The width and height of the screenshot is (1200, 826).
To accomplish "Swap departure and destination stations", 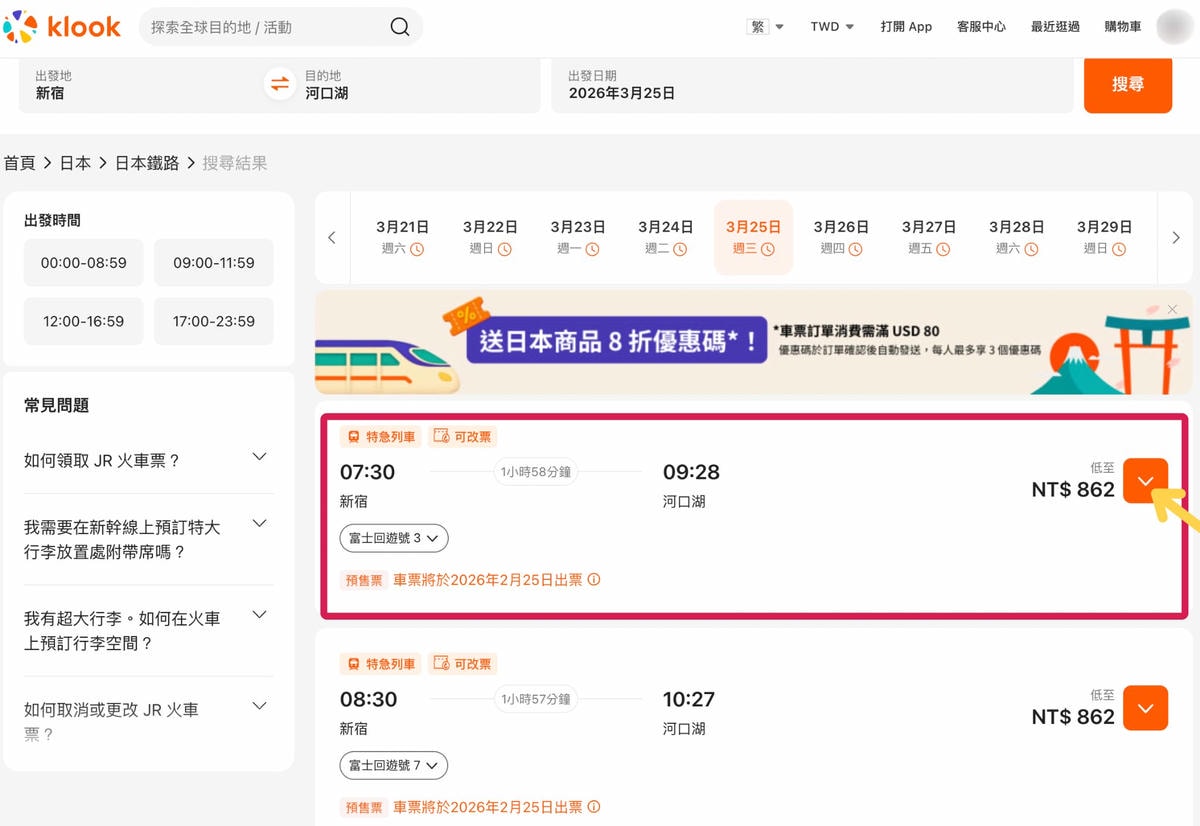I will (280, 84).
